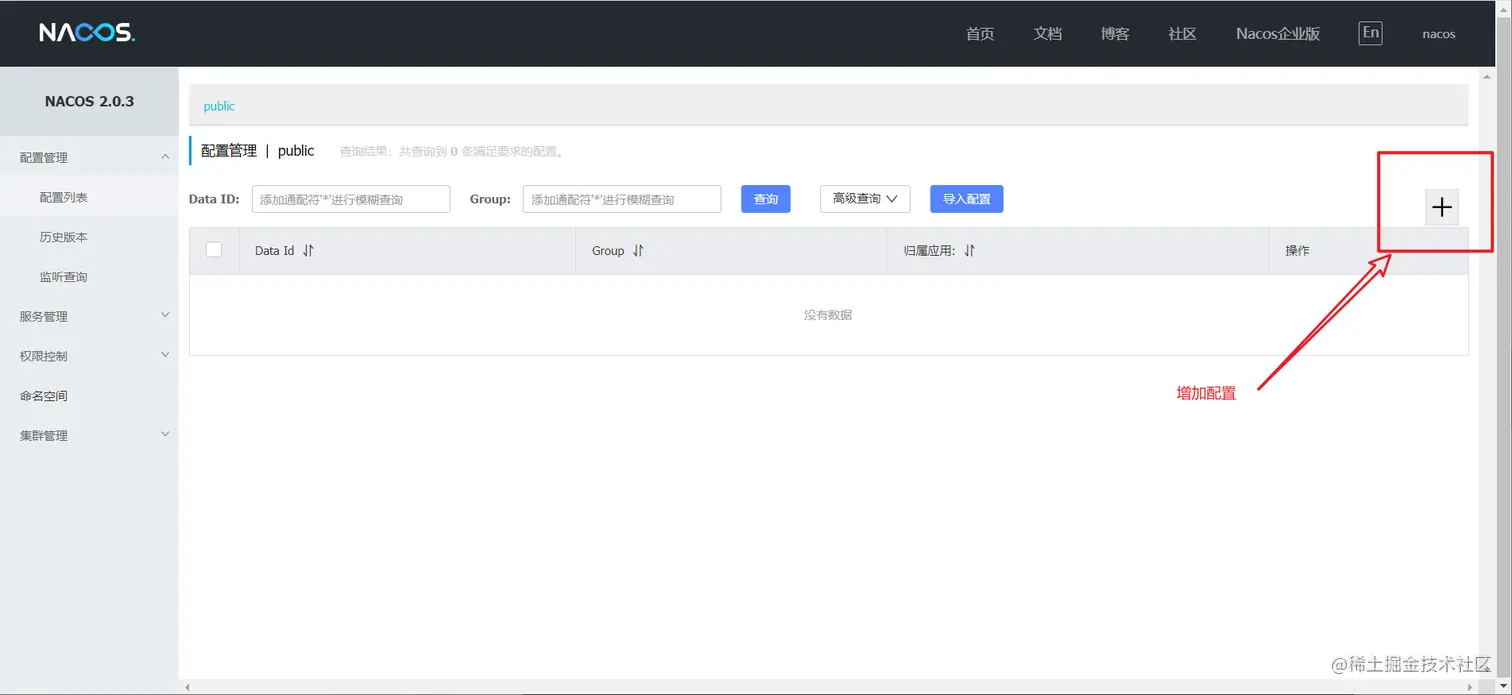1512x695 pixels.
Task: Click the NACOS logo in header
Action: 87,33
